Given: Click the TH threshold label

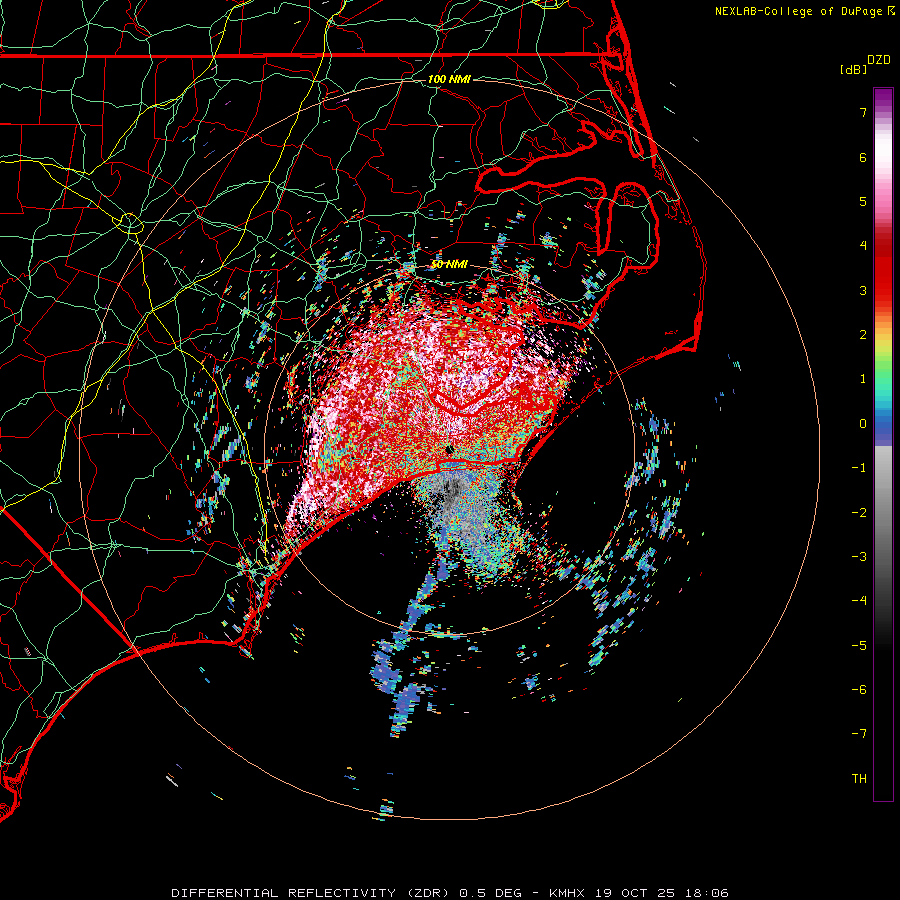Looking at the screenshot, I should click(859, 779).
